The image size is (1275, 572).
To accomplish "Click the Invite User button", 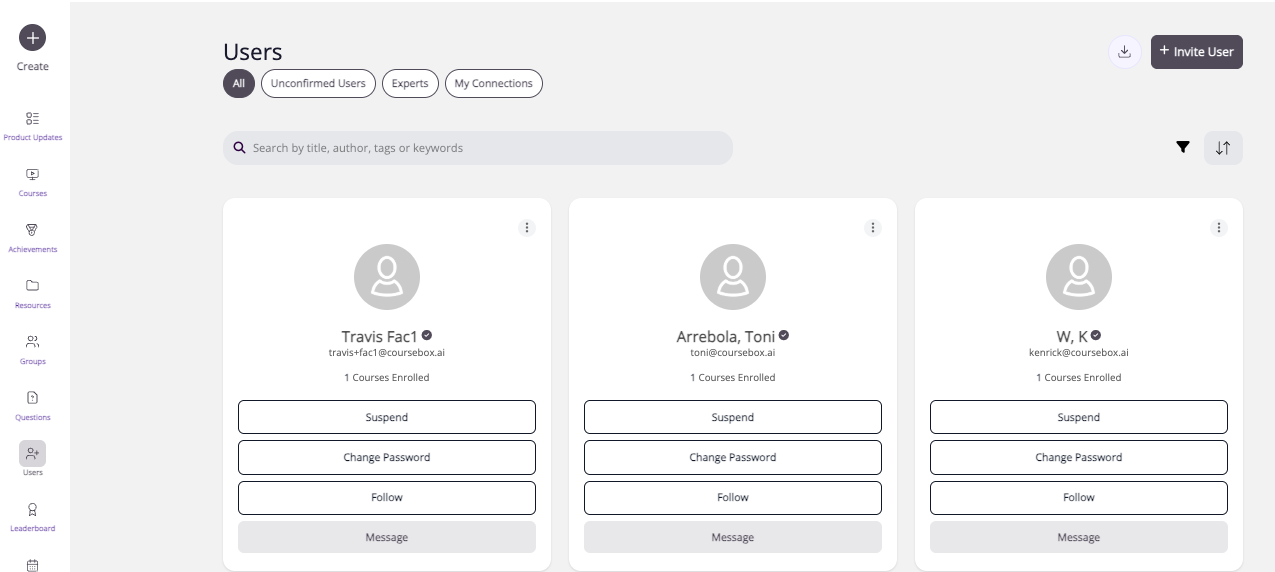I will (1197, 52).
